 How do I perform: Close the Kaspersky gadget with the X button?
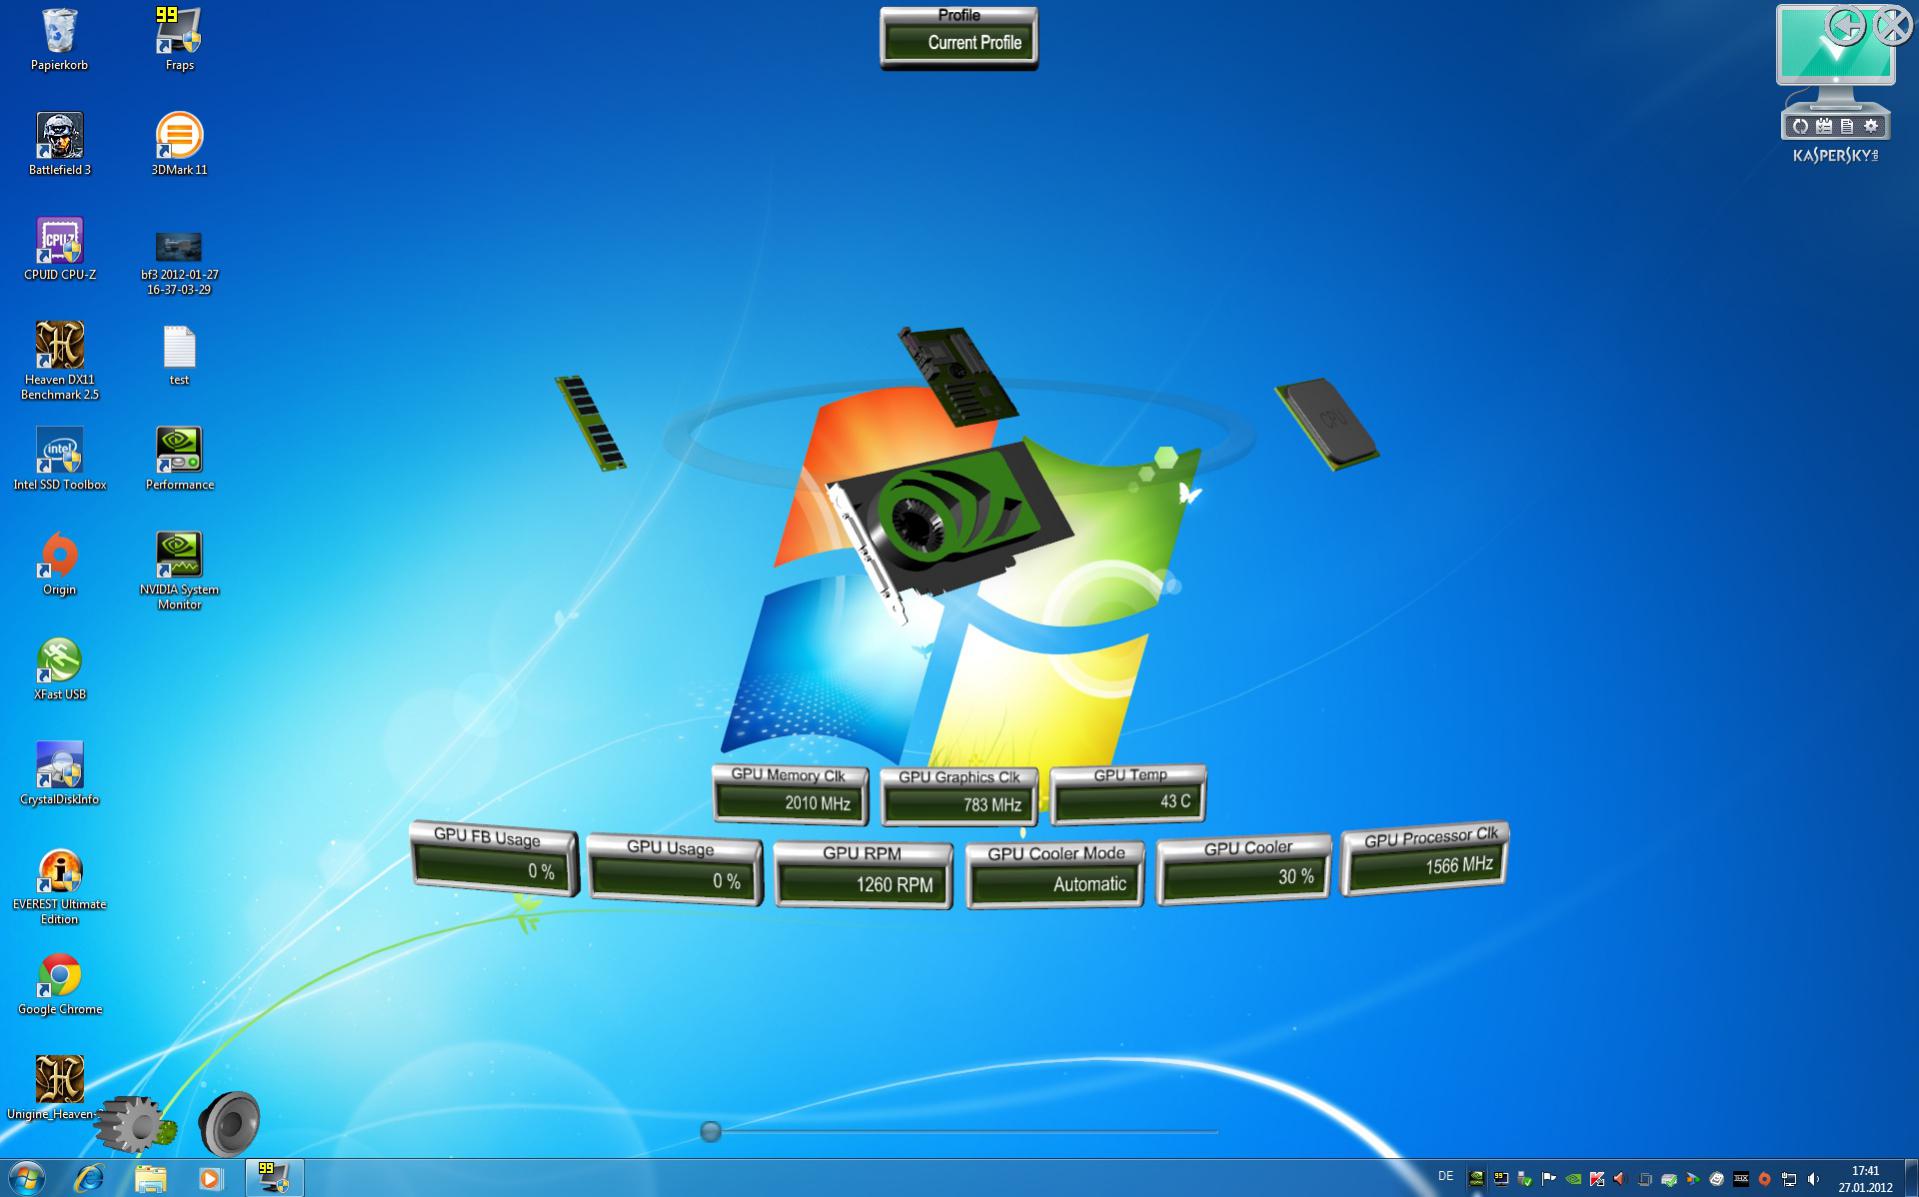point(1893,26)
